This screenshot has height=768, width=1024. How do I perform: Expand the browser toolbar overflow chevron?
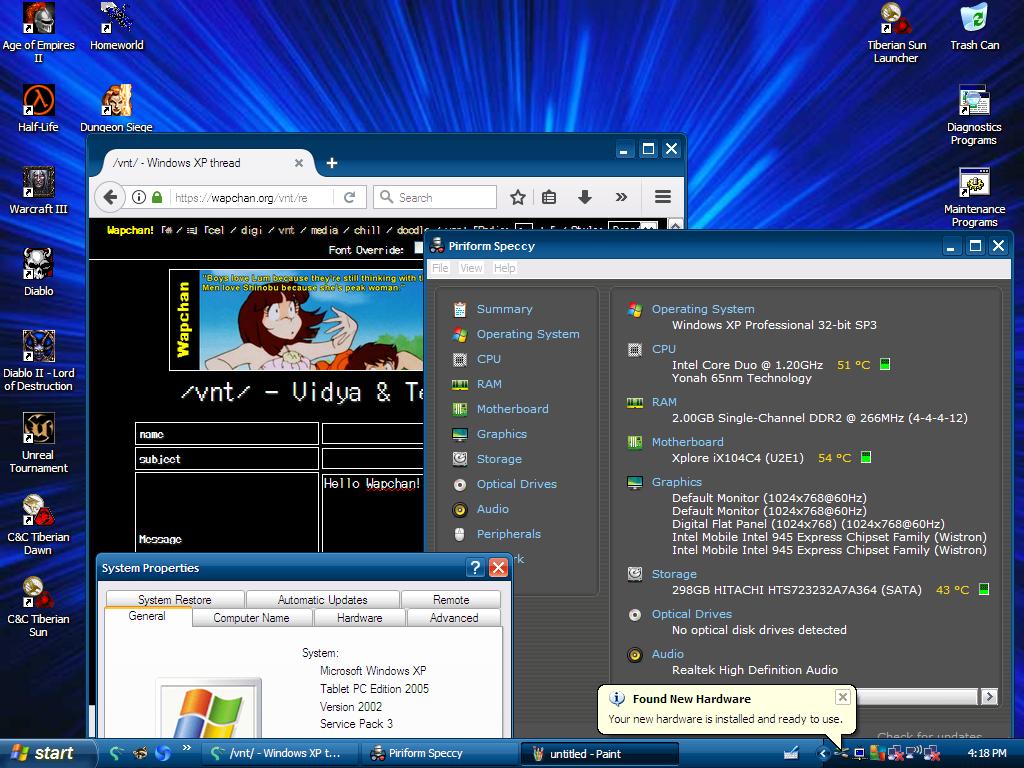(x=621, y=197)
